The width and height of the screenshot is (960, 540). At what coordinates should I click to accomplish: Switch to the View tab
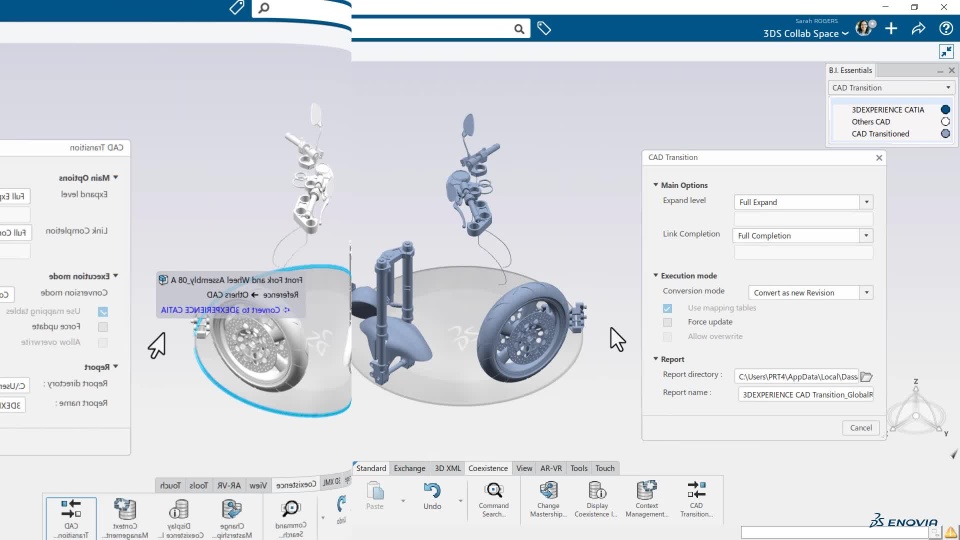click(x=524, y=468)
